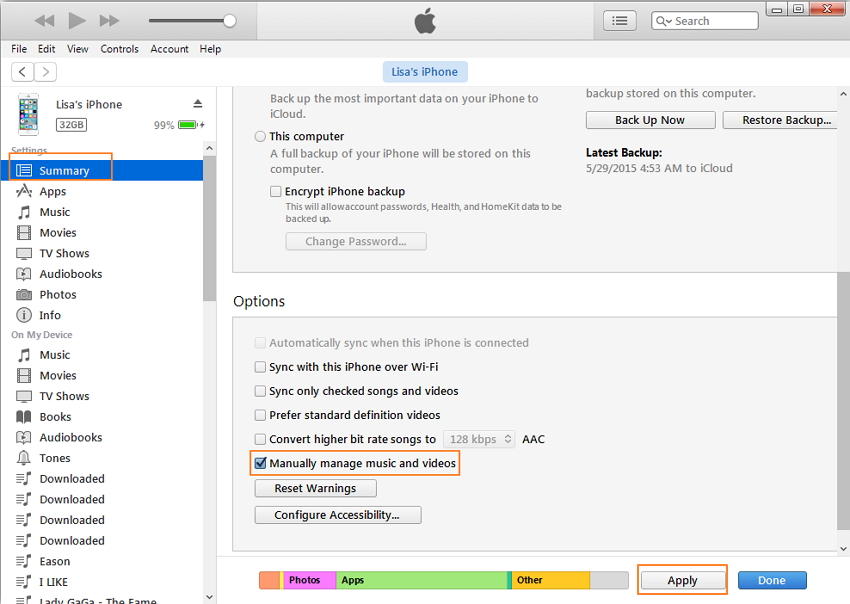Click the Apply button
Viewport: 850px width, 604px height.
(682, 580)
